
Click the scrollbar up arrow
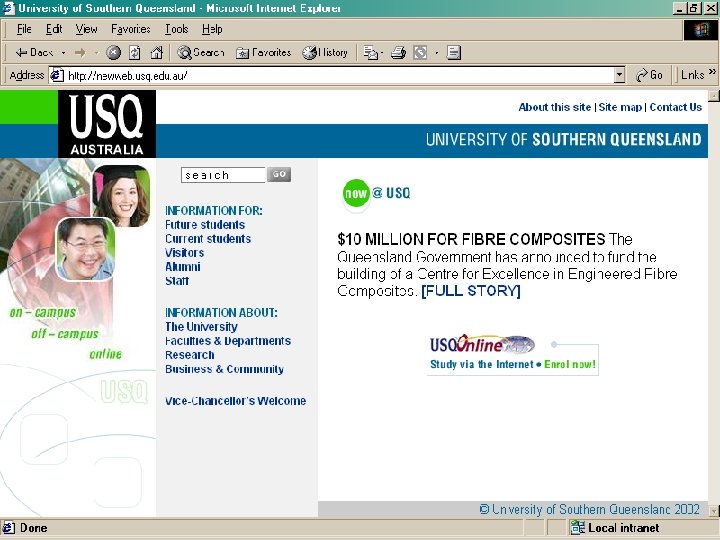tap(714, 96)
